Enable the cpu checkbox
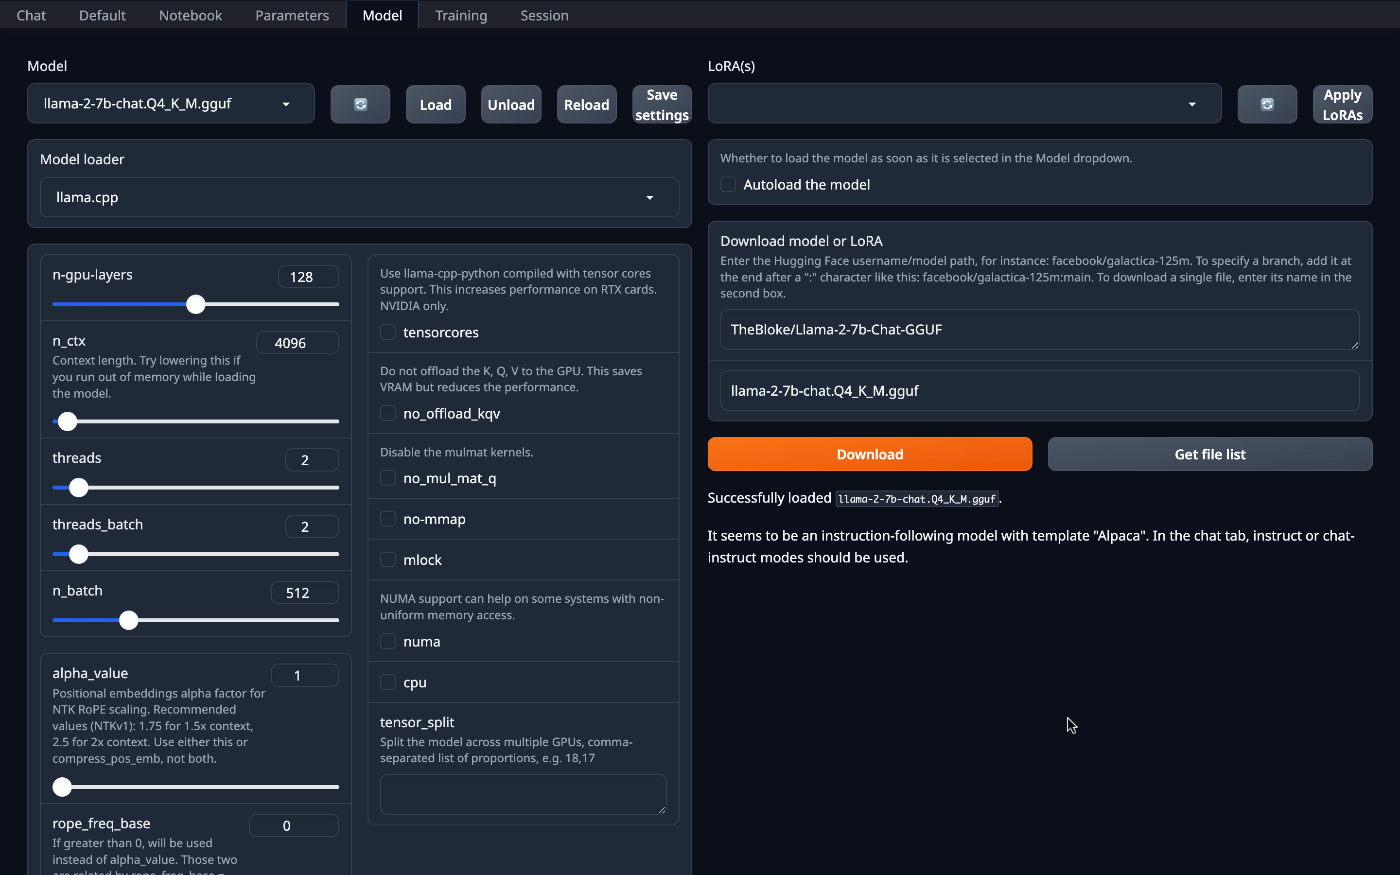Image resolution: width=1400 pixels, height=875 pixels. pos(388,682)
